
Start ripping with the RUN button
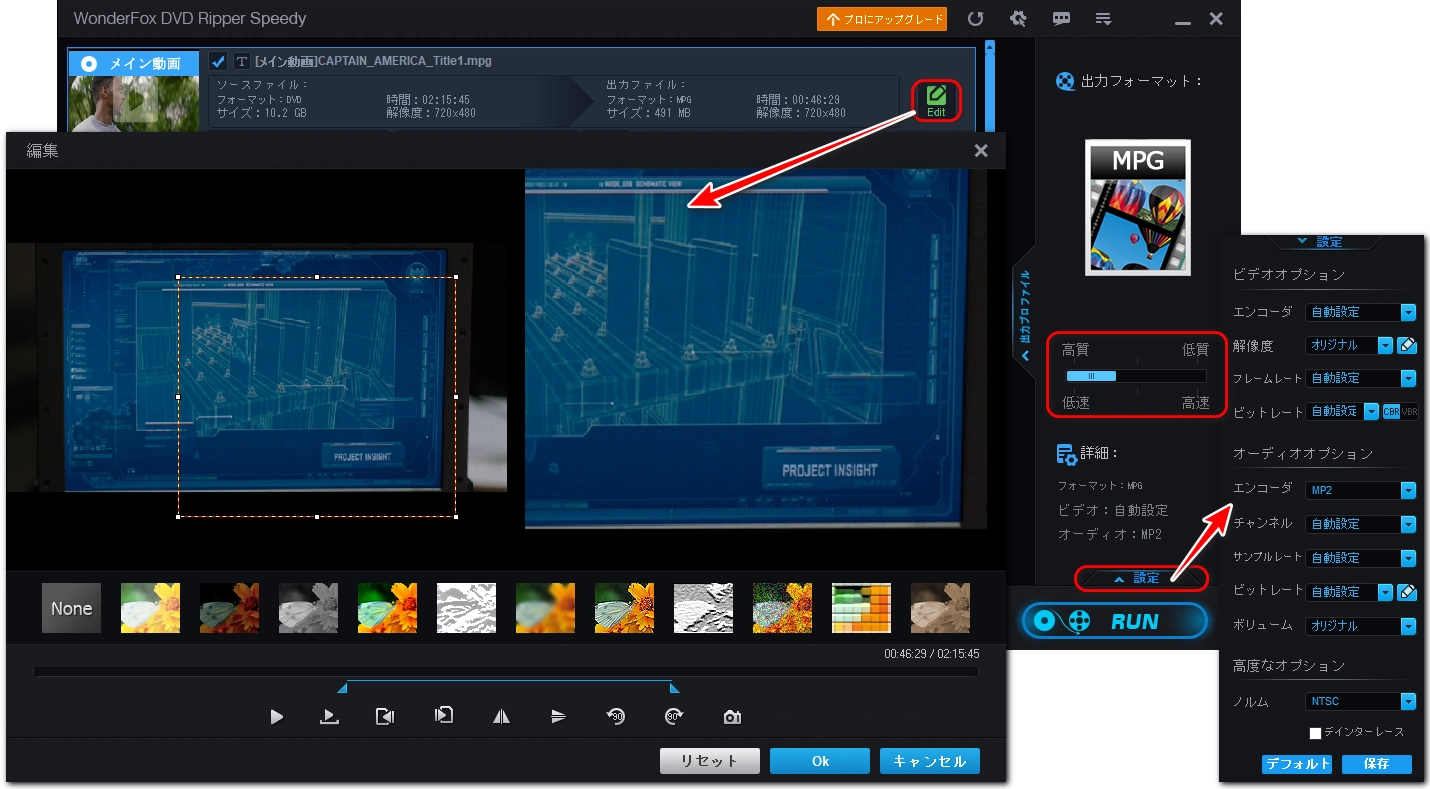coord(1115,621)
